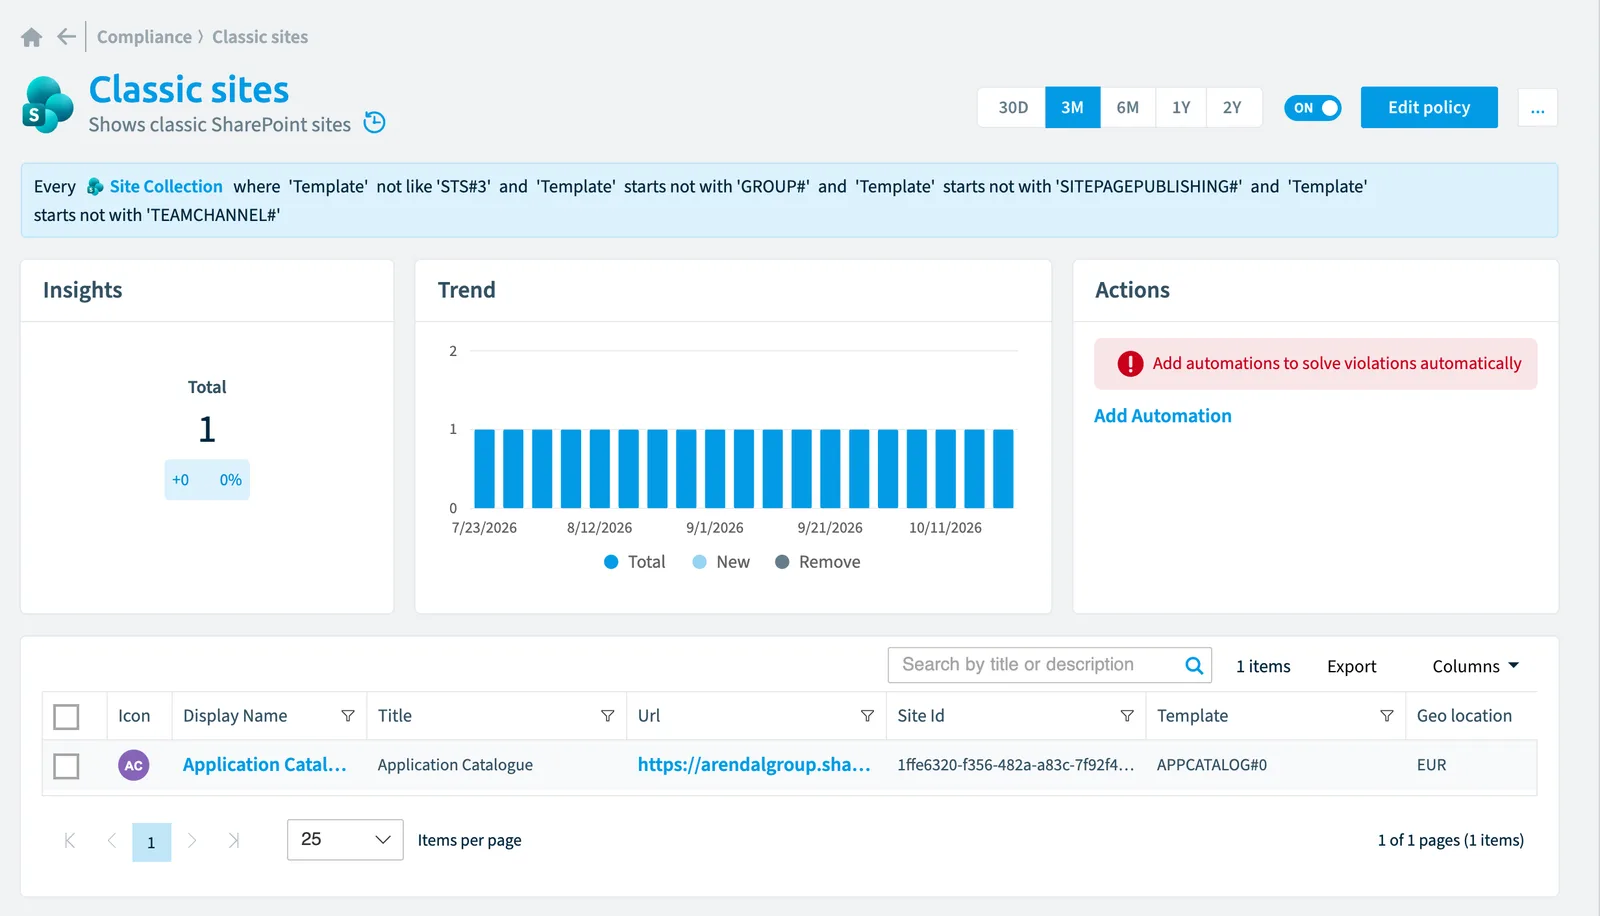Select the 2Y time range
This screenshot has height=916, width=1600.
[x=1232, y=107]
